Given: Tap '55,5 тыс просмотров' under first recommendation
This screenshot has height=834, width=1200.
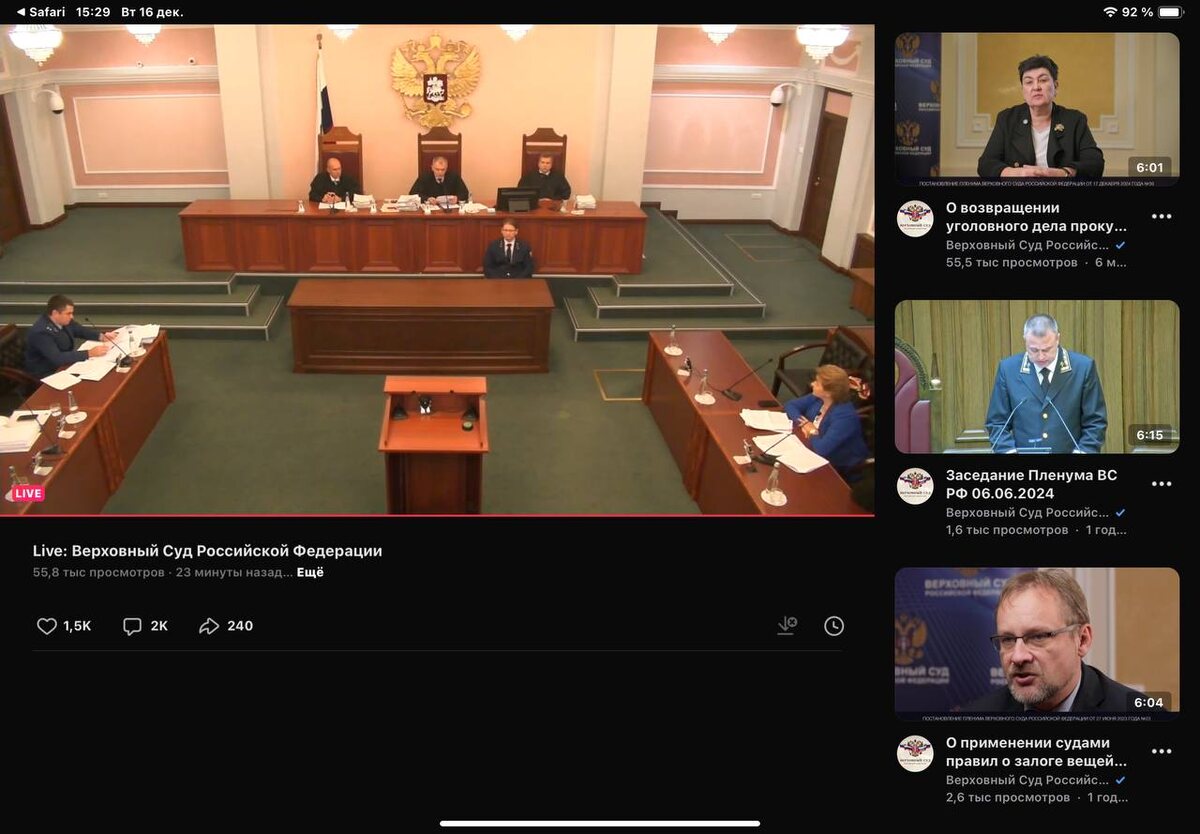Looking at the screenshot, I should [x=1012, y=263].
